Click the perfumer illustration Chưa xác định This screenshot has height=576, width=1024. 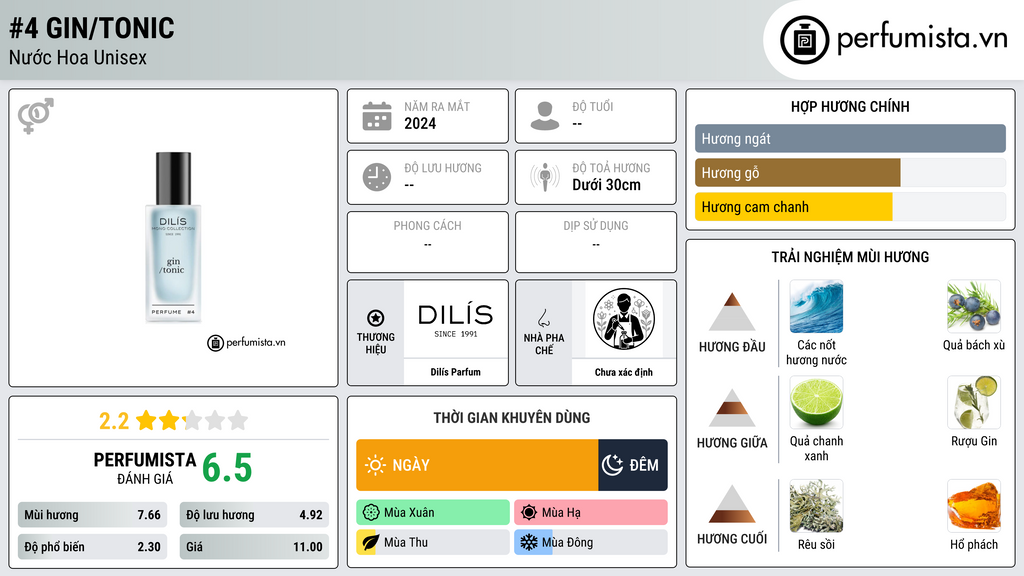[x=624, y=319]
